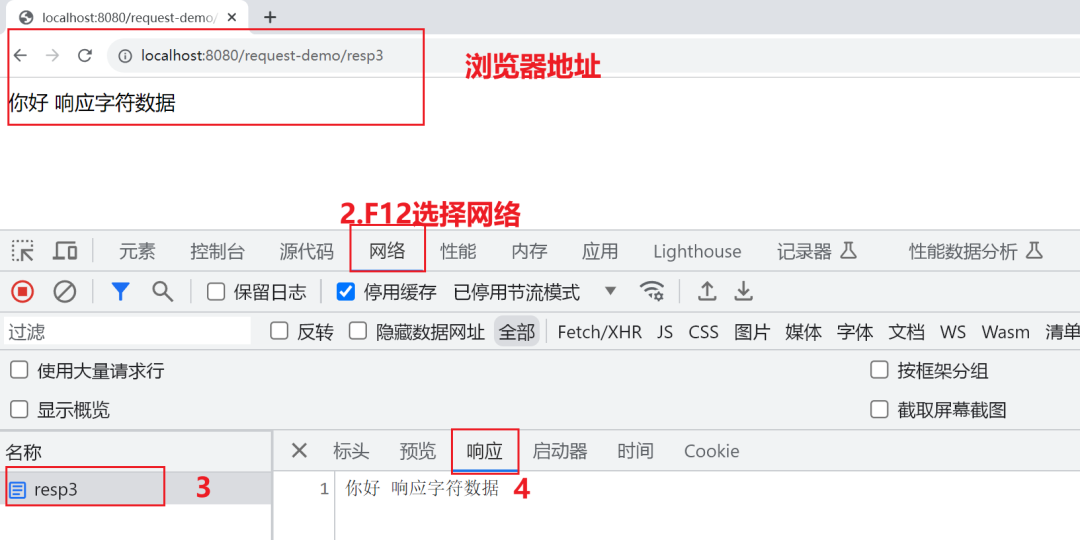Click the inspect element selector icon
This screenshot has height=540, width=1080.
point(23,251)
